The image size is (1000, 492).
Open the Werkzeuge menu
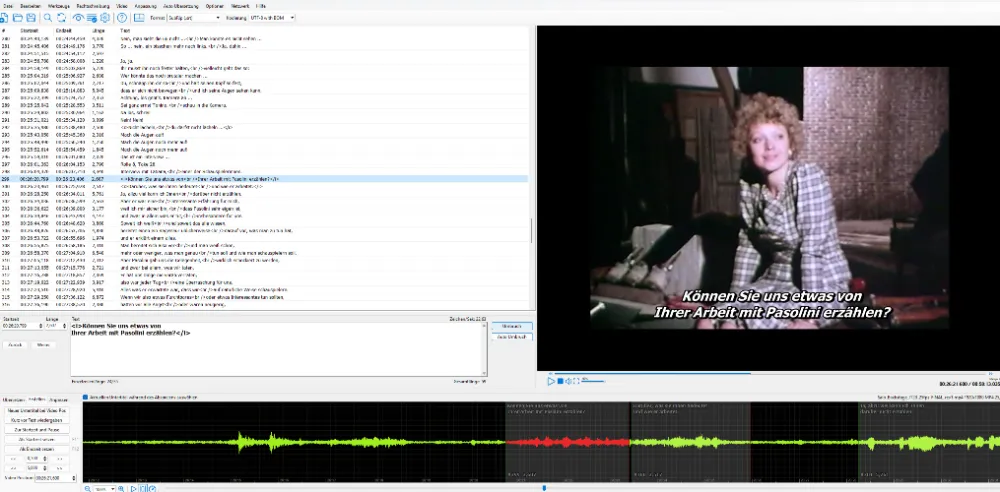[59, 5]
